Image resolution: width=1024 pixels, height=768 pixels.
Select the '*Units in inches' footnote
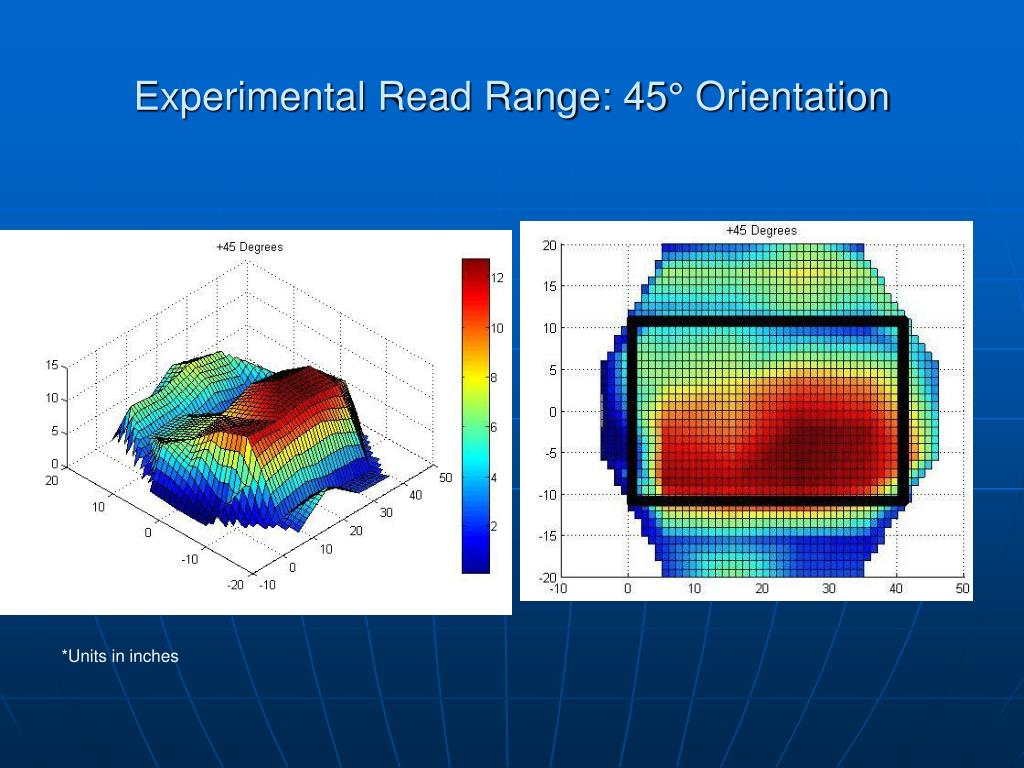120,656
